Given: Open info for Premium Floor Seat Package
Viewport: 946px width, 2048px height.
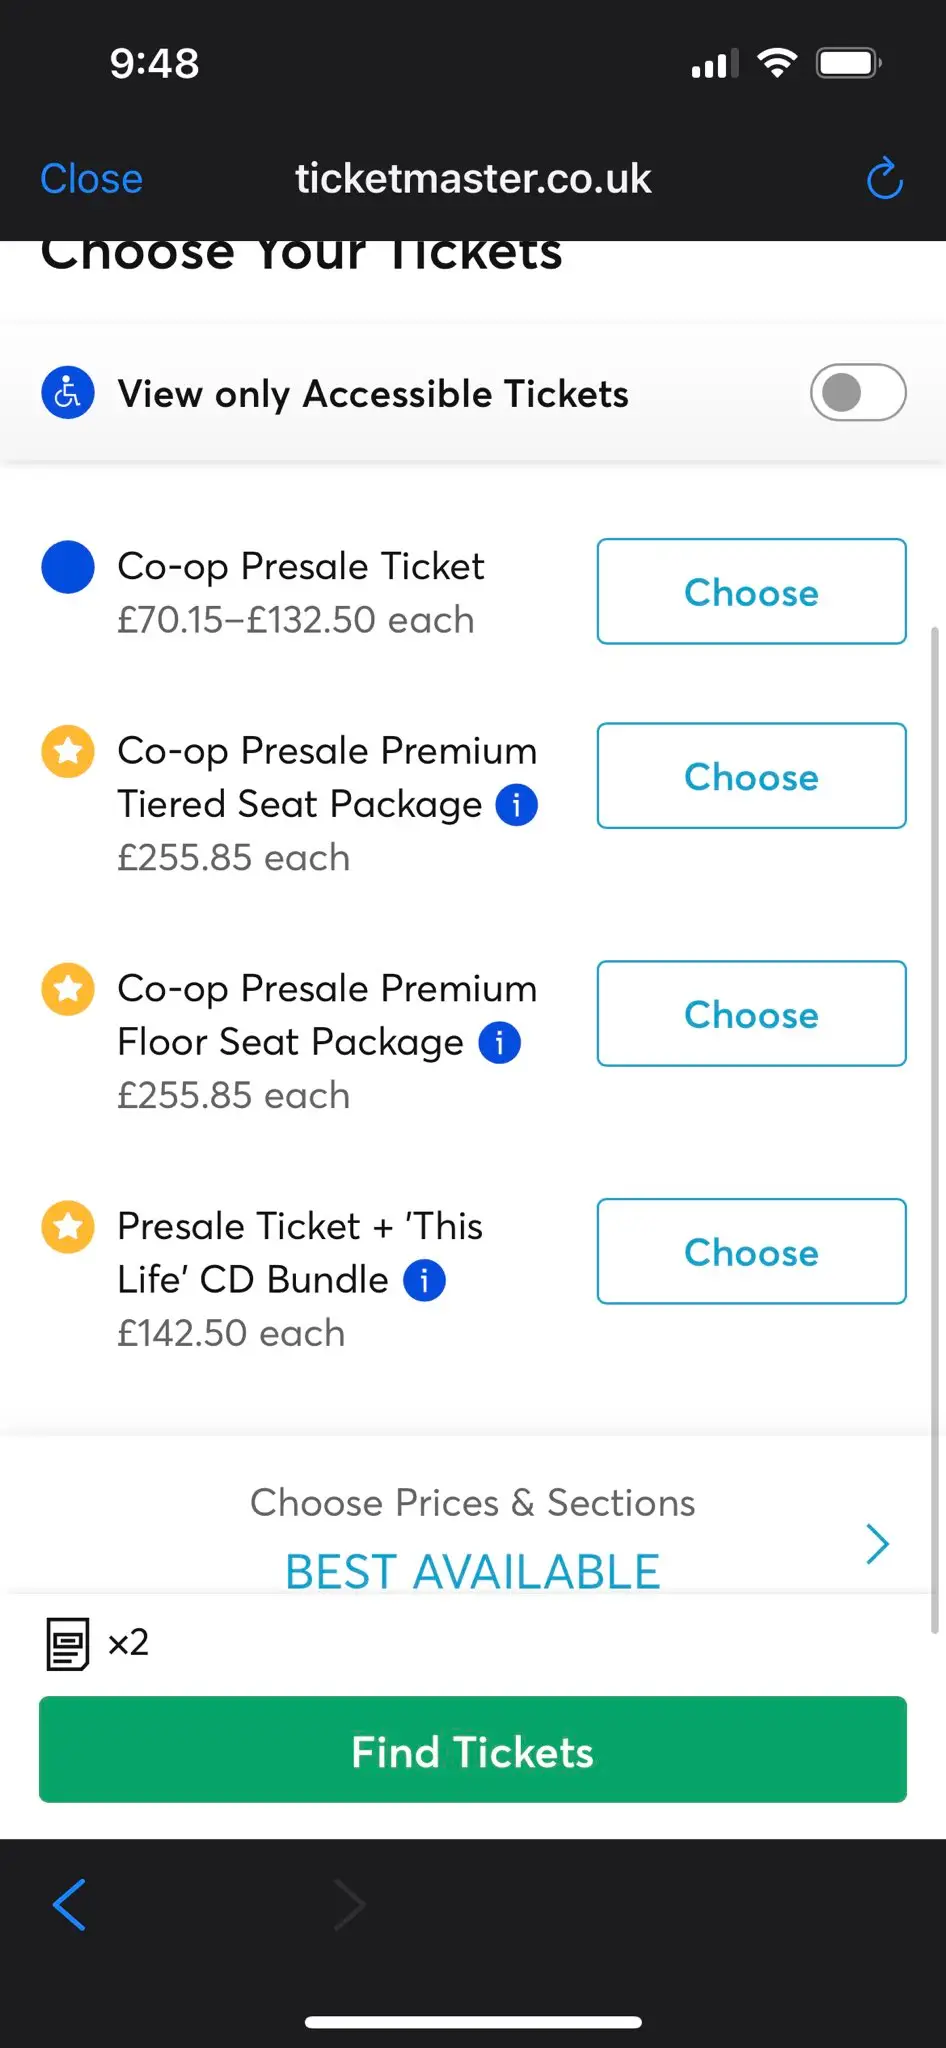Looking at the screenshot, I should (x=499, y=1043).
